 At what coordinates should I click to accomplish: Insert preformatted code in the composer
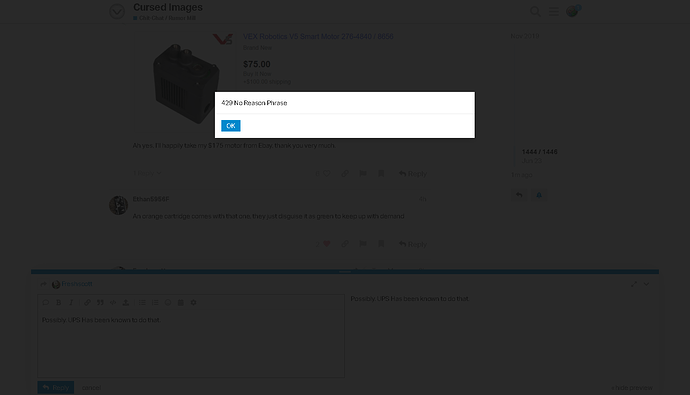113,303
